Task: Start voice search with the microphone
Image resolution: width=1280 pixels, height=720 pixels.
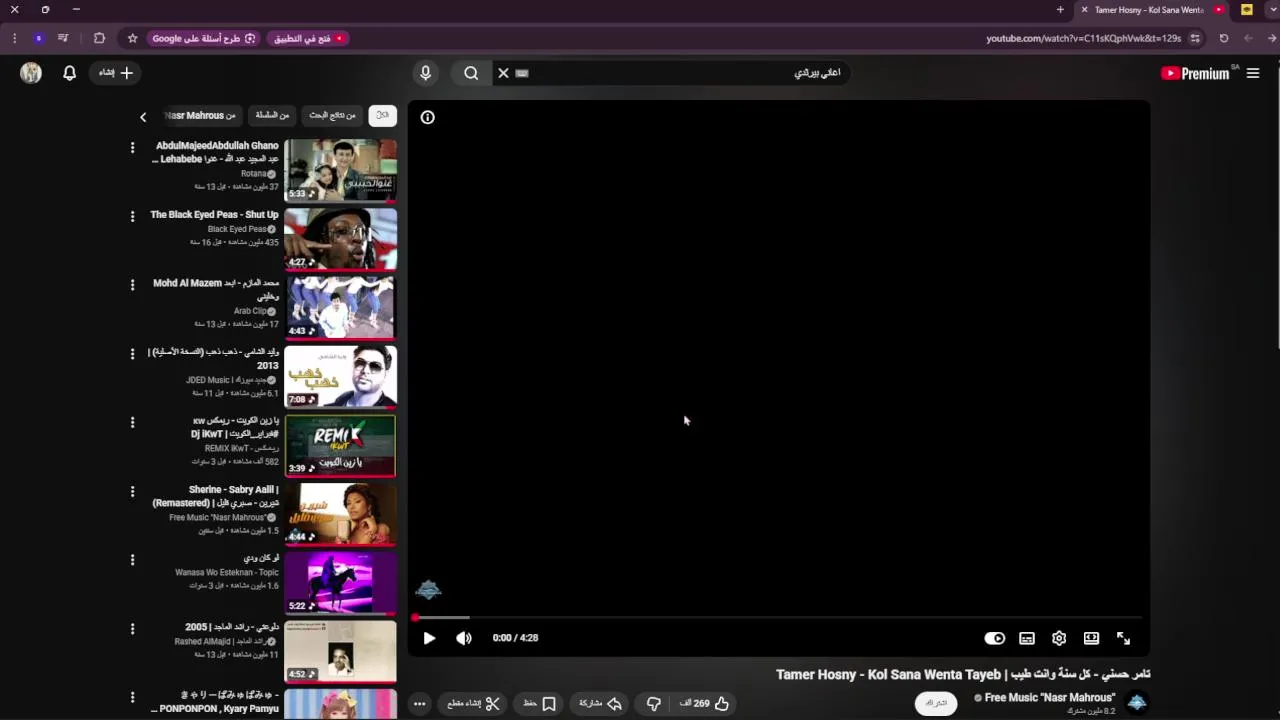Action: coord(425,73)
